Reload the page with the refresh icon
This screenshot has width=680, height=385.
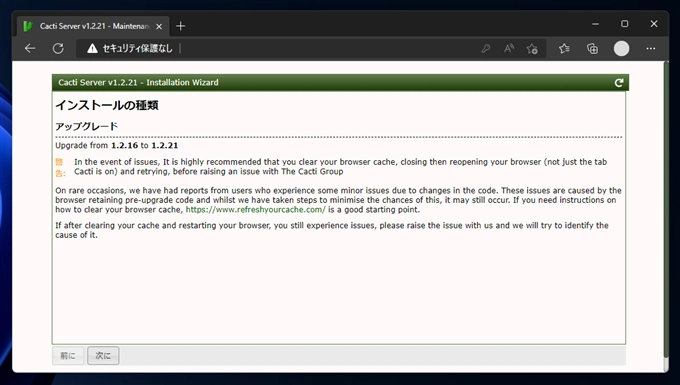[58, 49]
